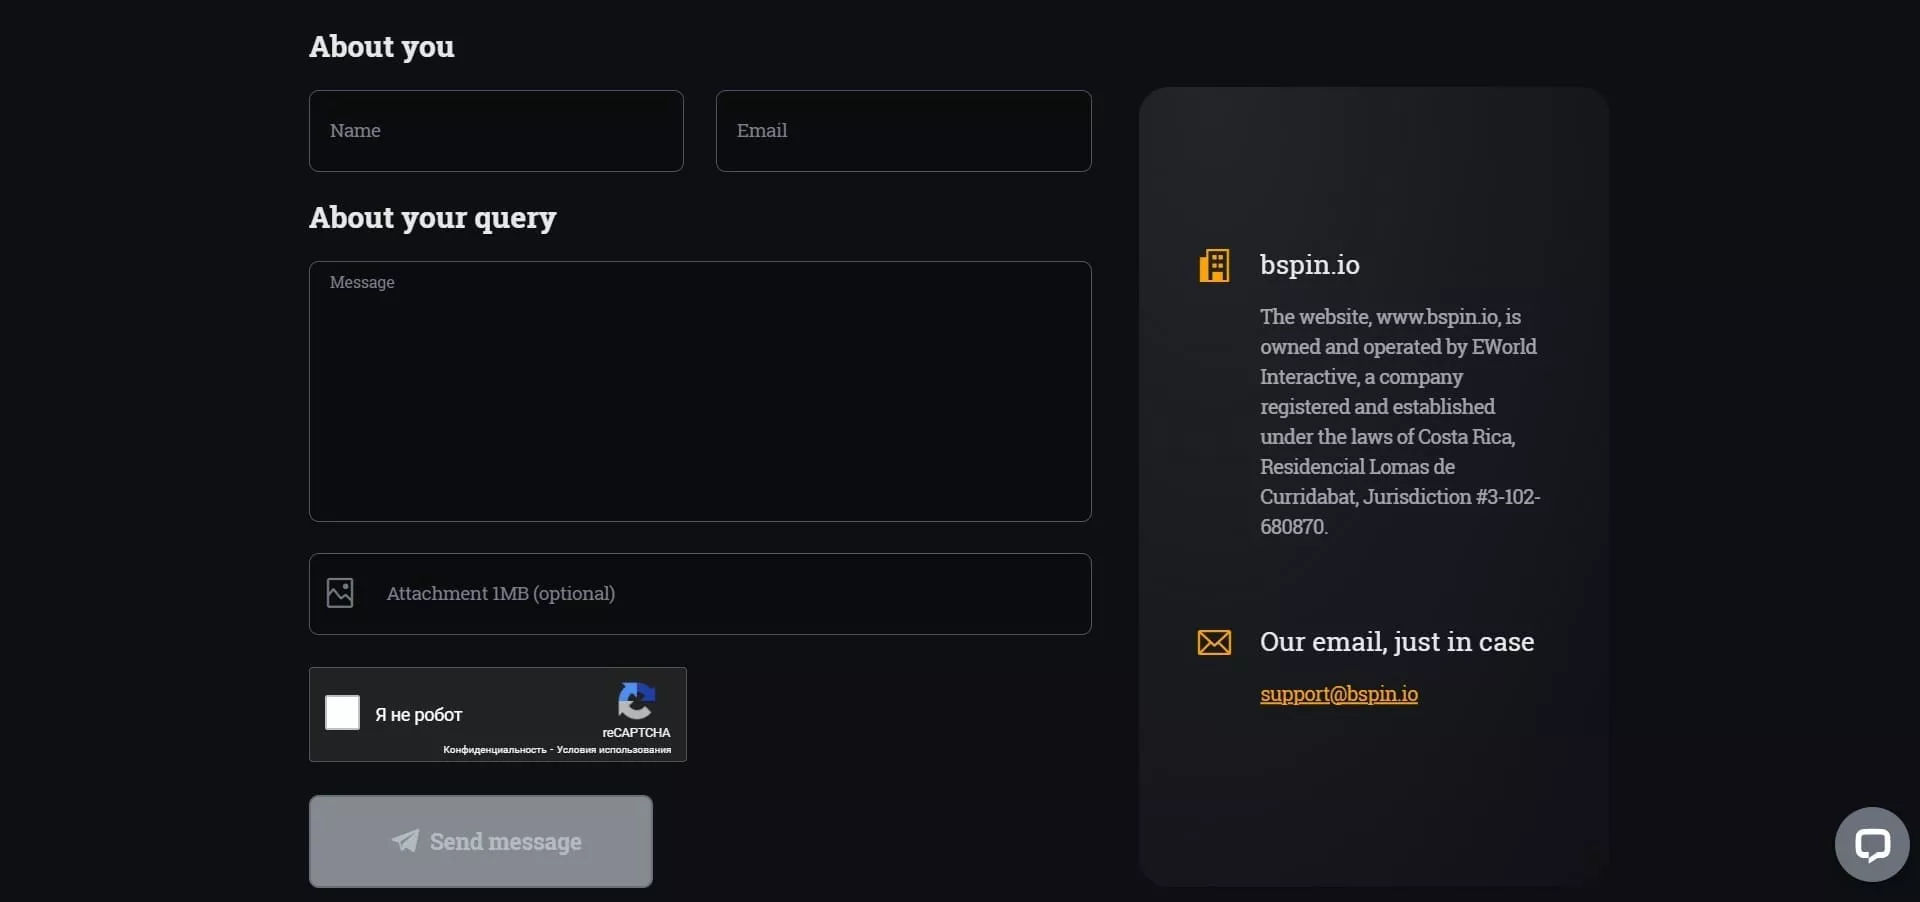Open the live chat widget bubble
Image resolution: width=1920 pixels, height=902 pixels.
[1871, 845]
